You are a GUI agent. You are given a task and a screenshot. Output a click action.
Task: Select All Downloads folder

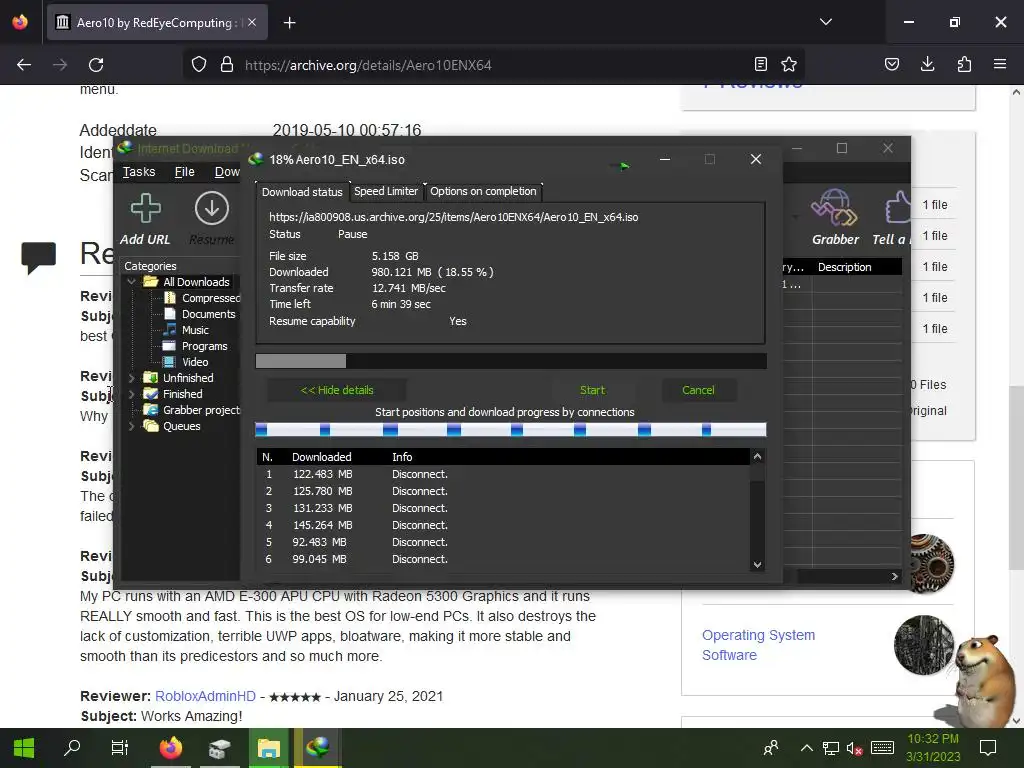(196, 282)
